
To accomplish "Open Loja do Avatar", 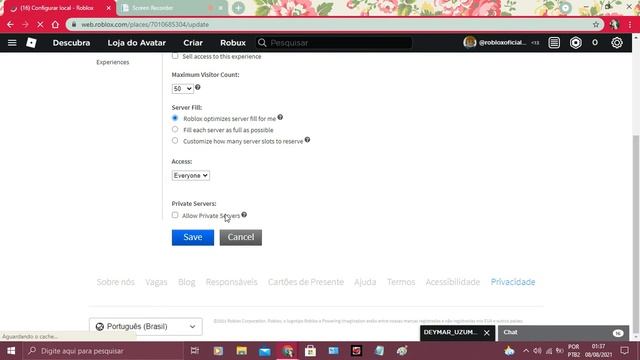I will [137, 42].
